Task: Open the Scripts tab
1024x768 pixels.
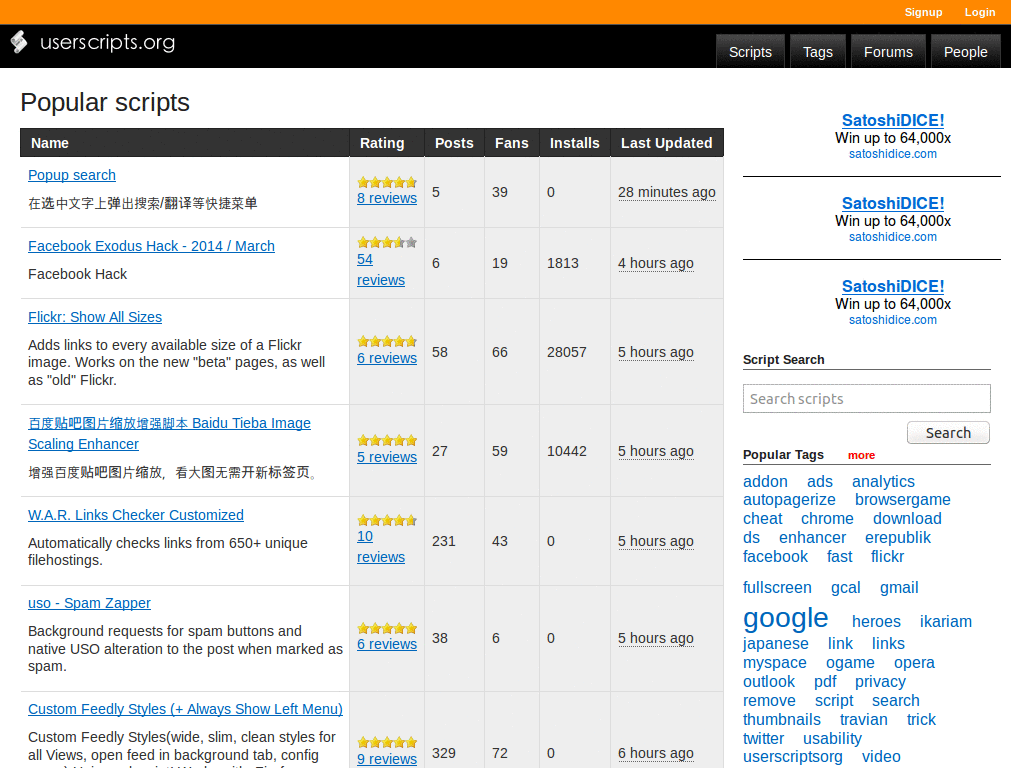Action: pyautogui.click(x=750, y=51)
